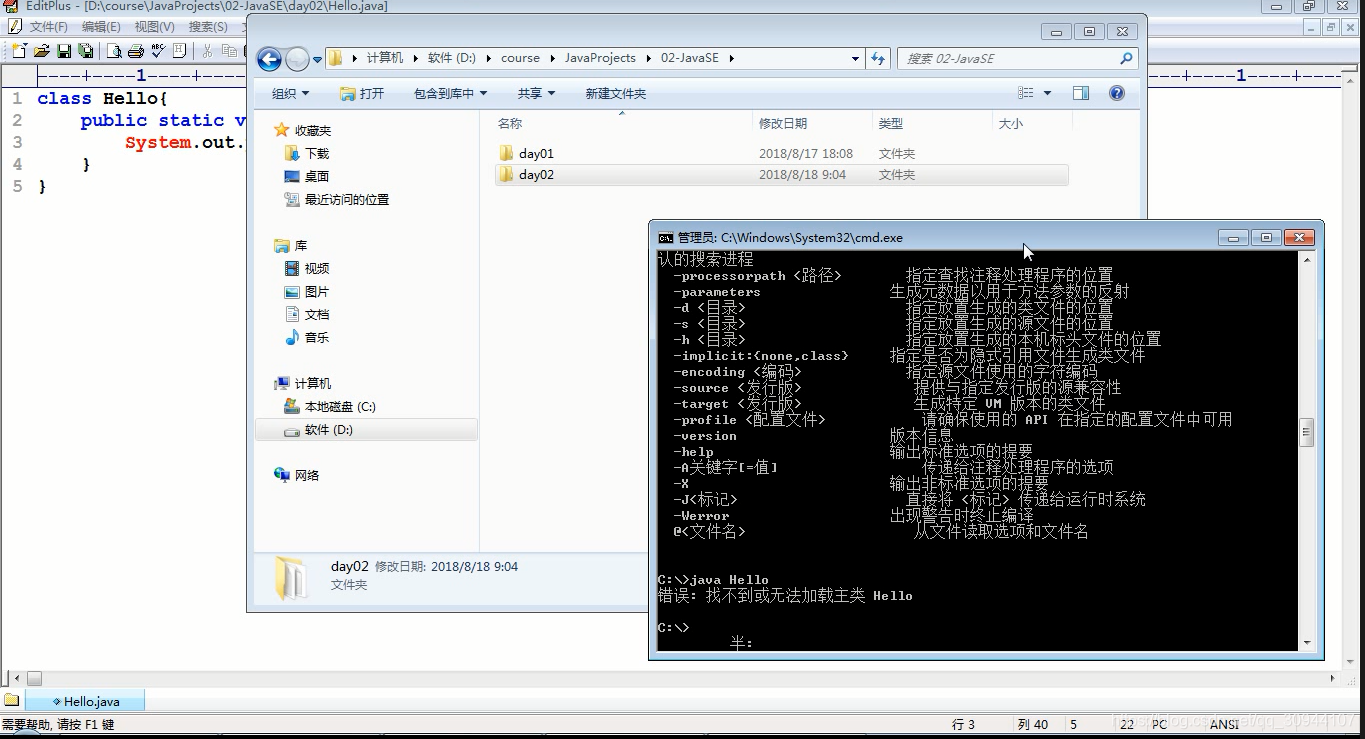Click the Save icon in EditPlus toolbar
Image resolution: width=1365 pixels, height=739 pixels.
pos(64,50)
